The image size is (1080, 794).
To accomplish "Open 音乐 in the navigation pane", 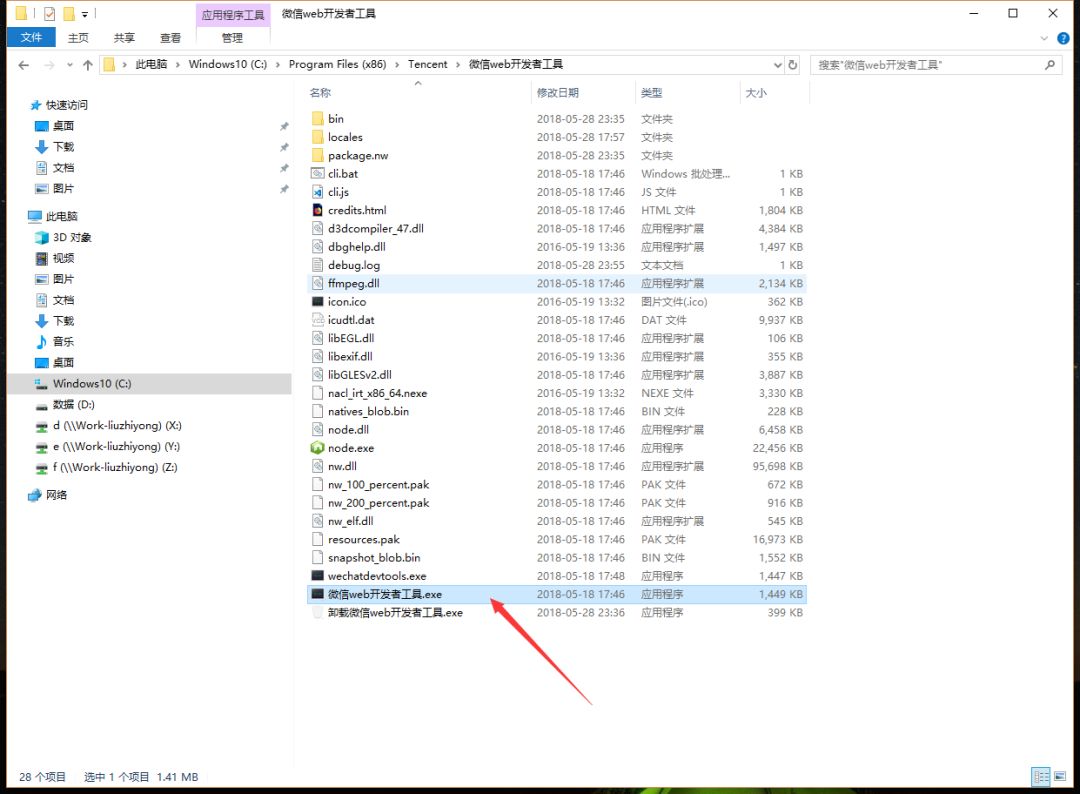I will [x=63, y=342].
